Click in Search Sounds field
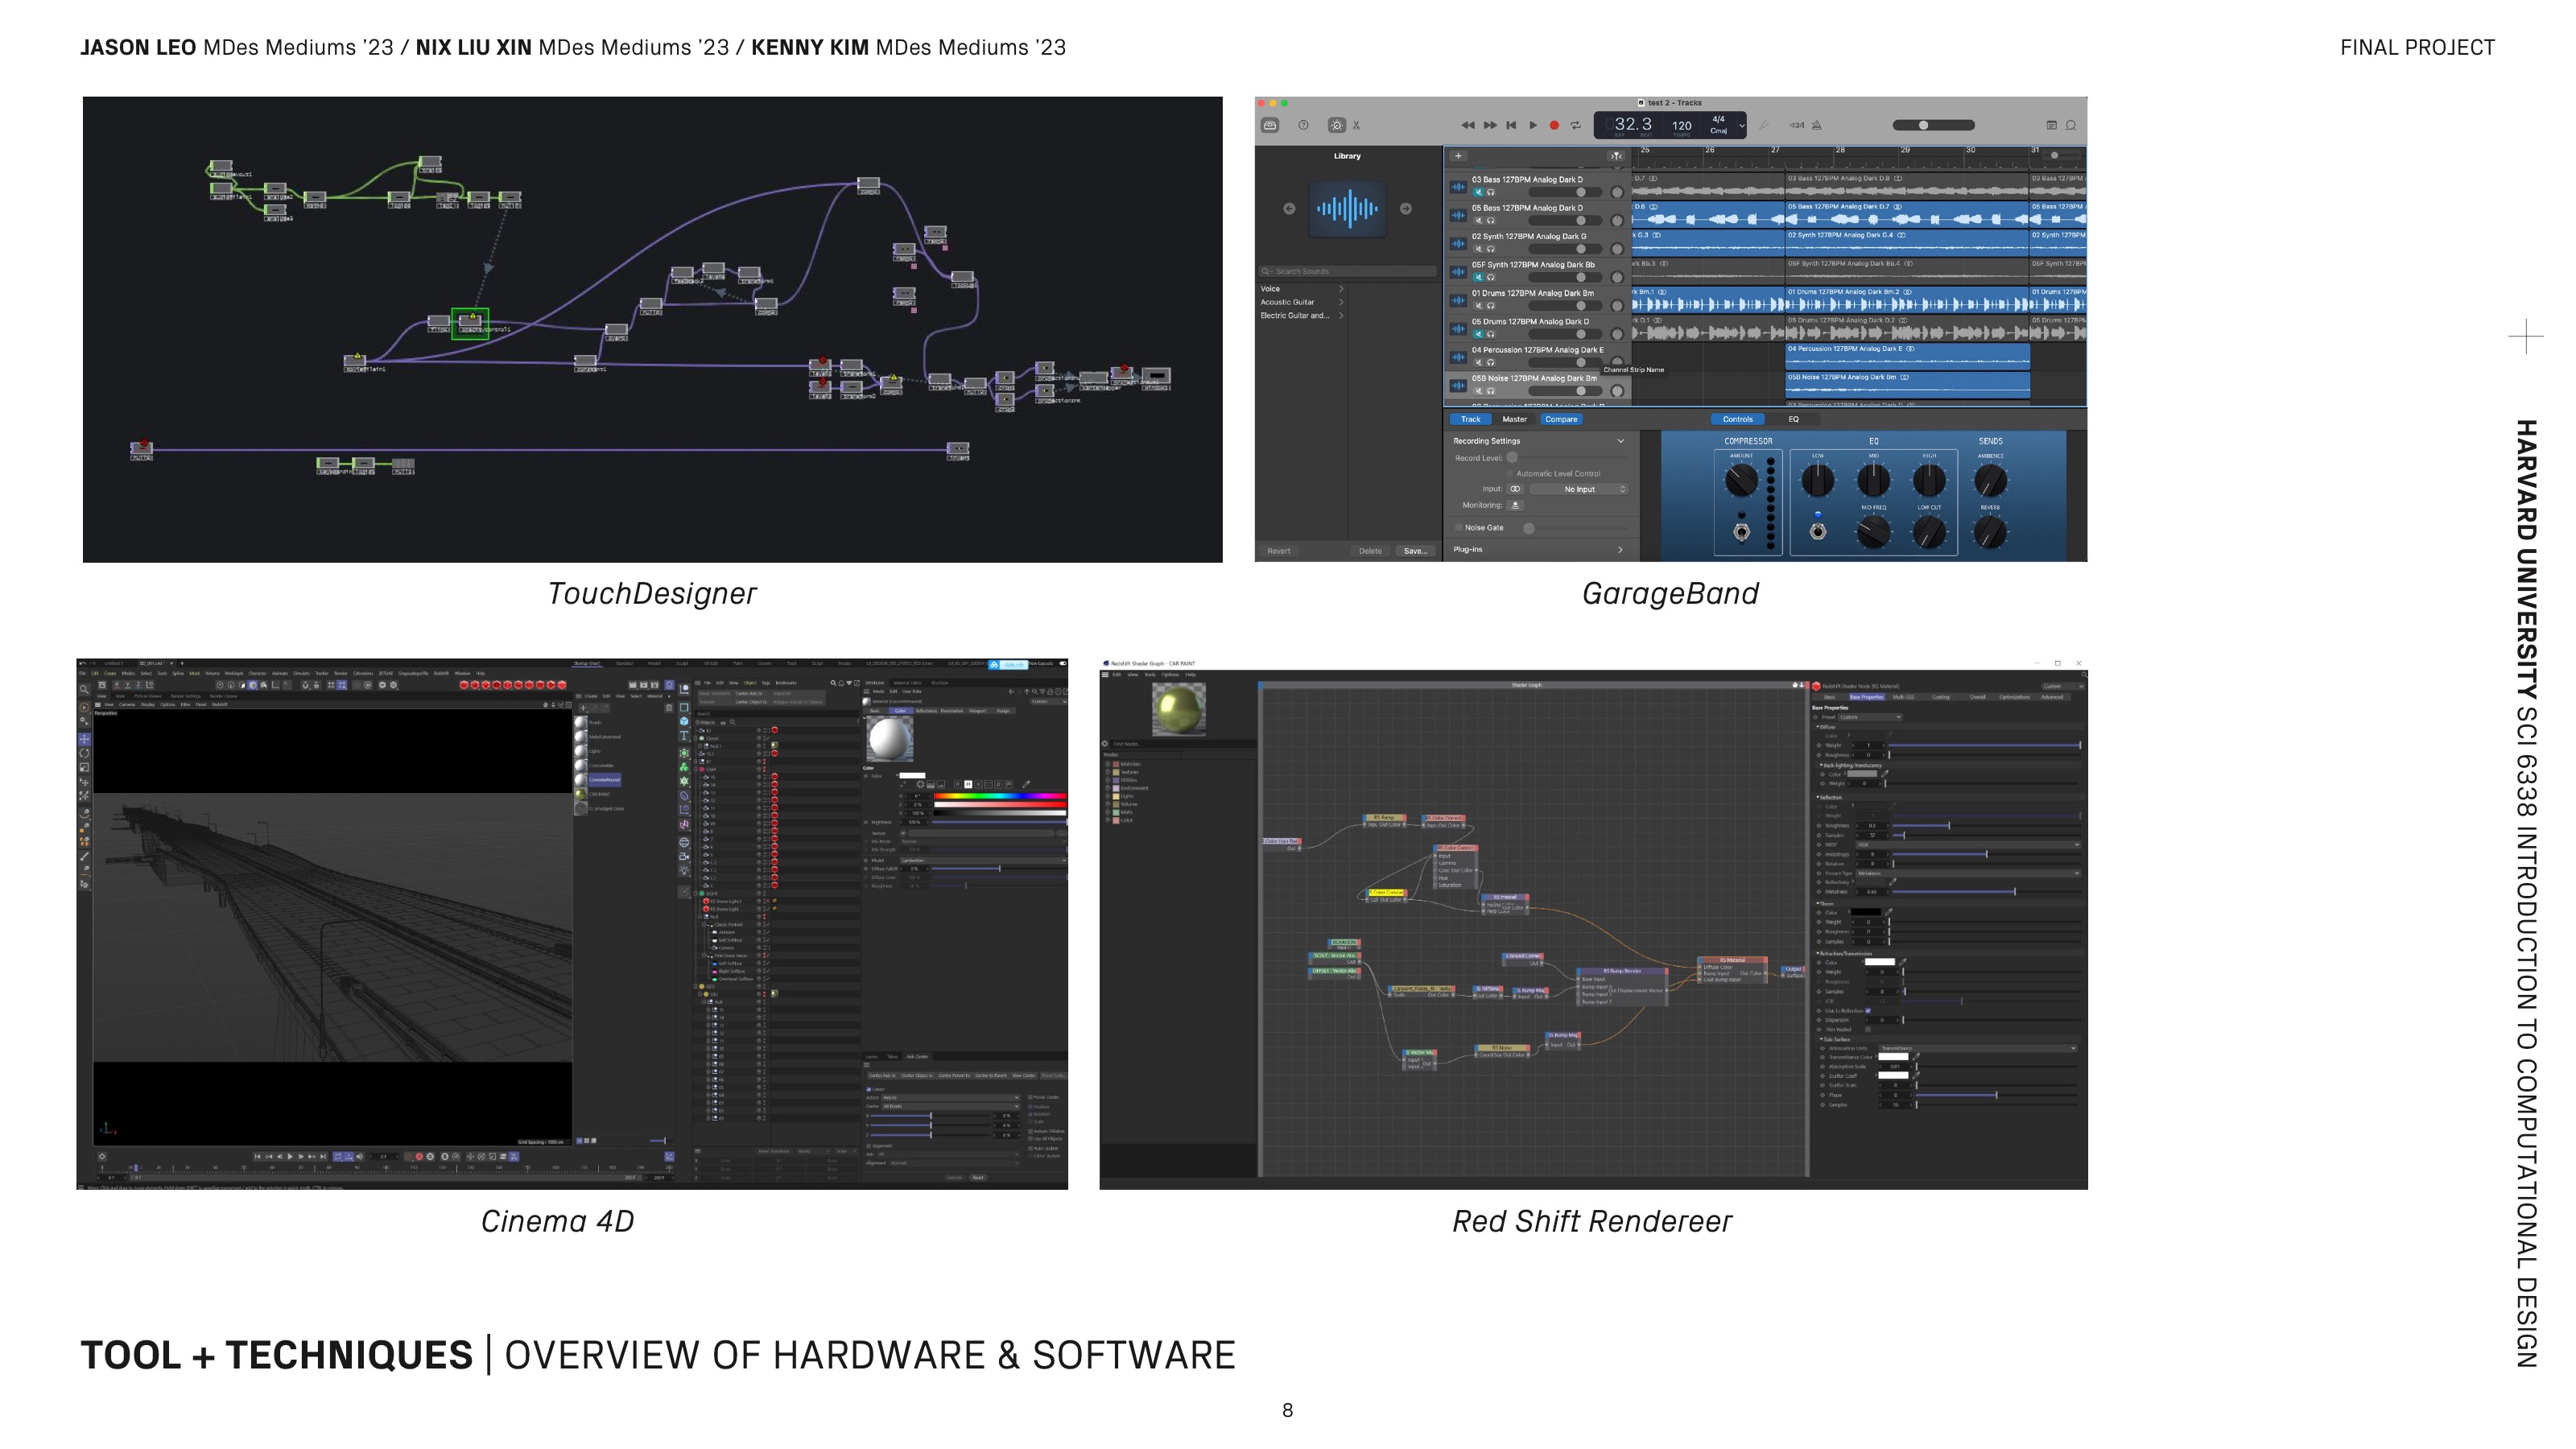This screenshot has width=2576, height=1449. 1347,271
